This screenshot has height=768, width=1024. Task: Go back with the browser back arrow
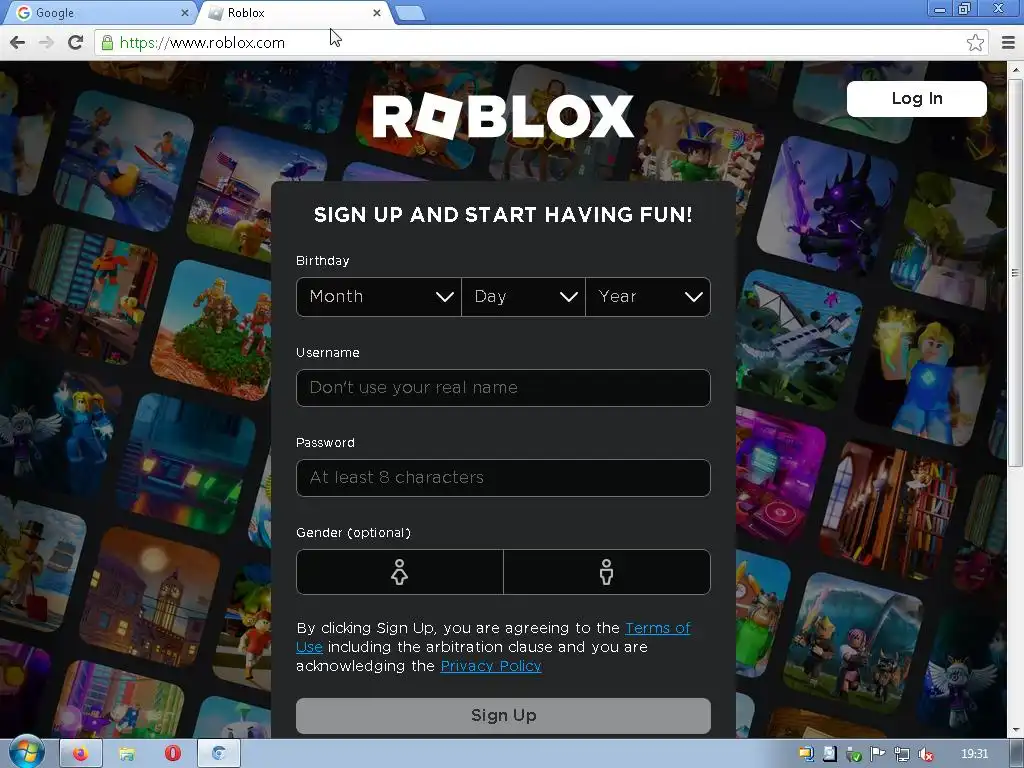coord(18,42)
